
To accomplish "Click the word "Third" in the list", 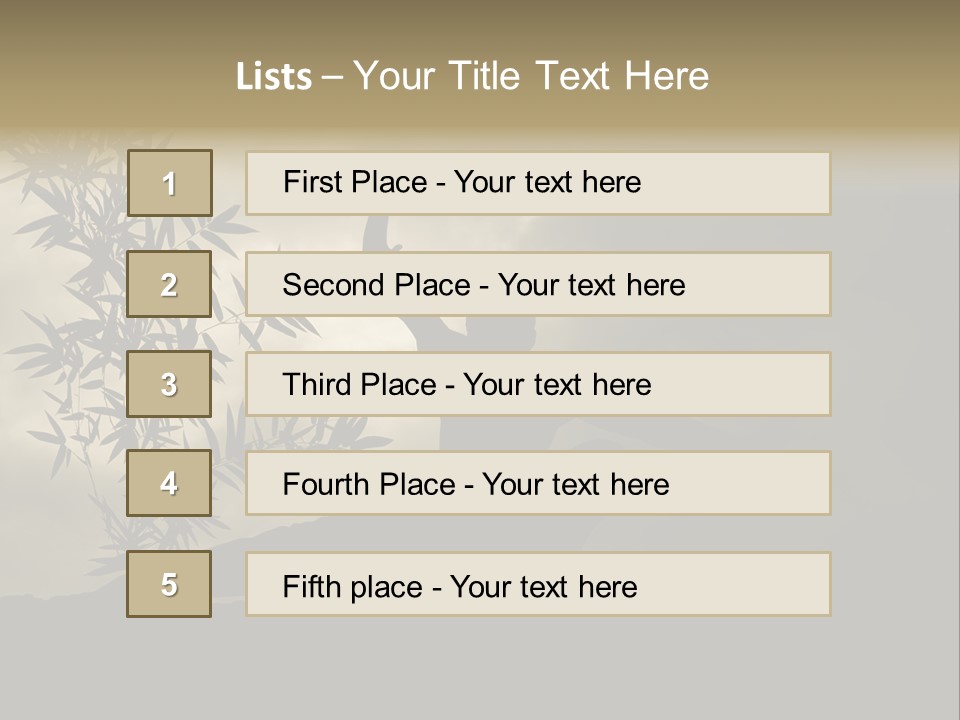I will pos(317,385).
